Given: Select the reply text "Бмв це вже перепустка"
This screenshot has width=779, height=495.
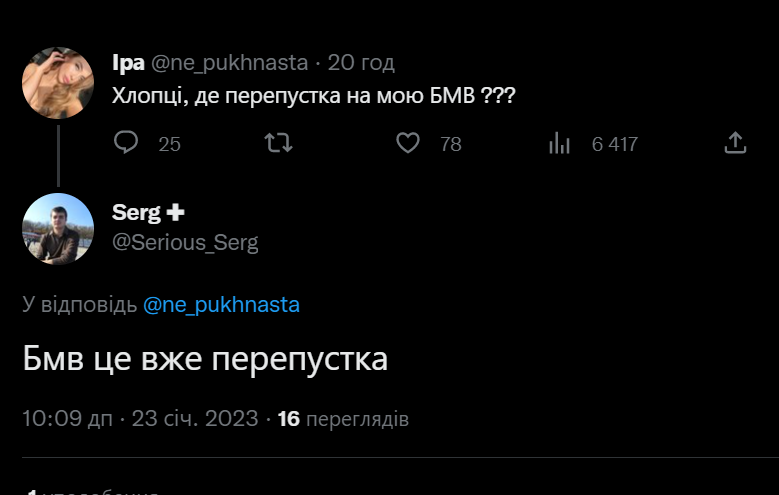Looking at the screenshot, I should tap(205, 359).
